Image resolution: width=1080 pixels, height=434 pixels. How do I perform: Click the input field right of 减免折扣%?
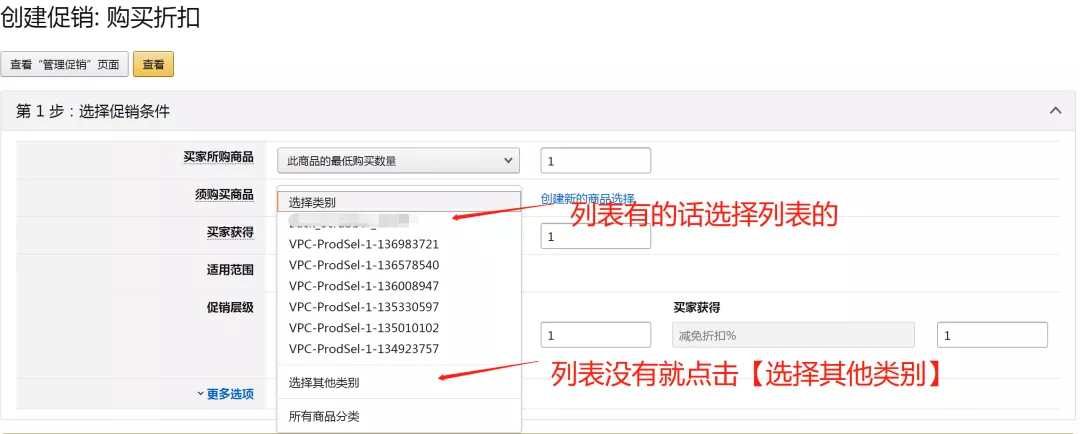pyautogui.click(x=993, y=335)
